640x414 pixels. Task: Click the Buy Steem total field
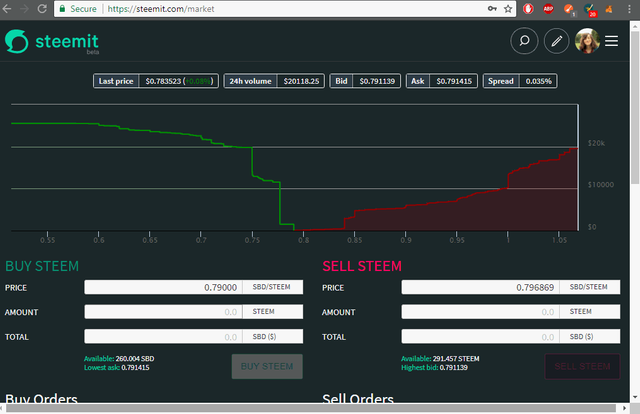coord(163,336)
